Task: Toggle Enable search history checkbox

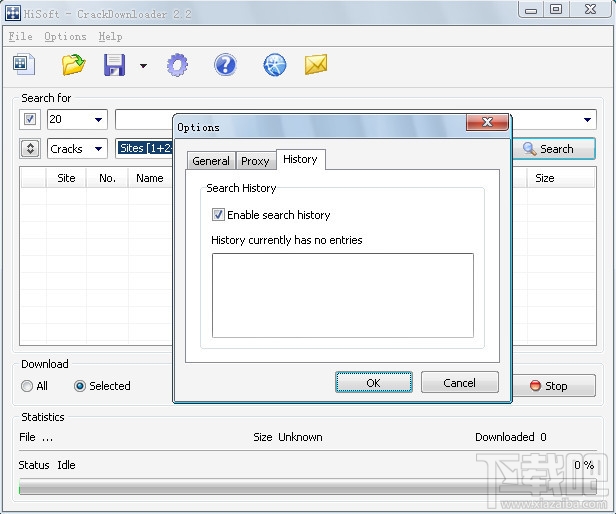Action: 218,215
